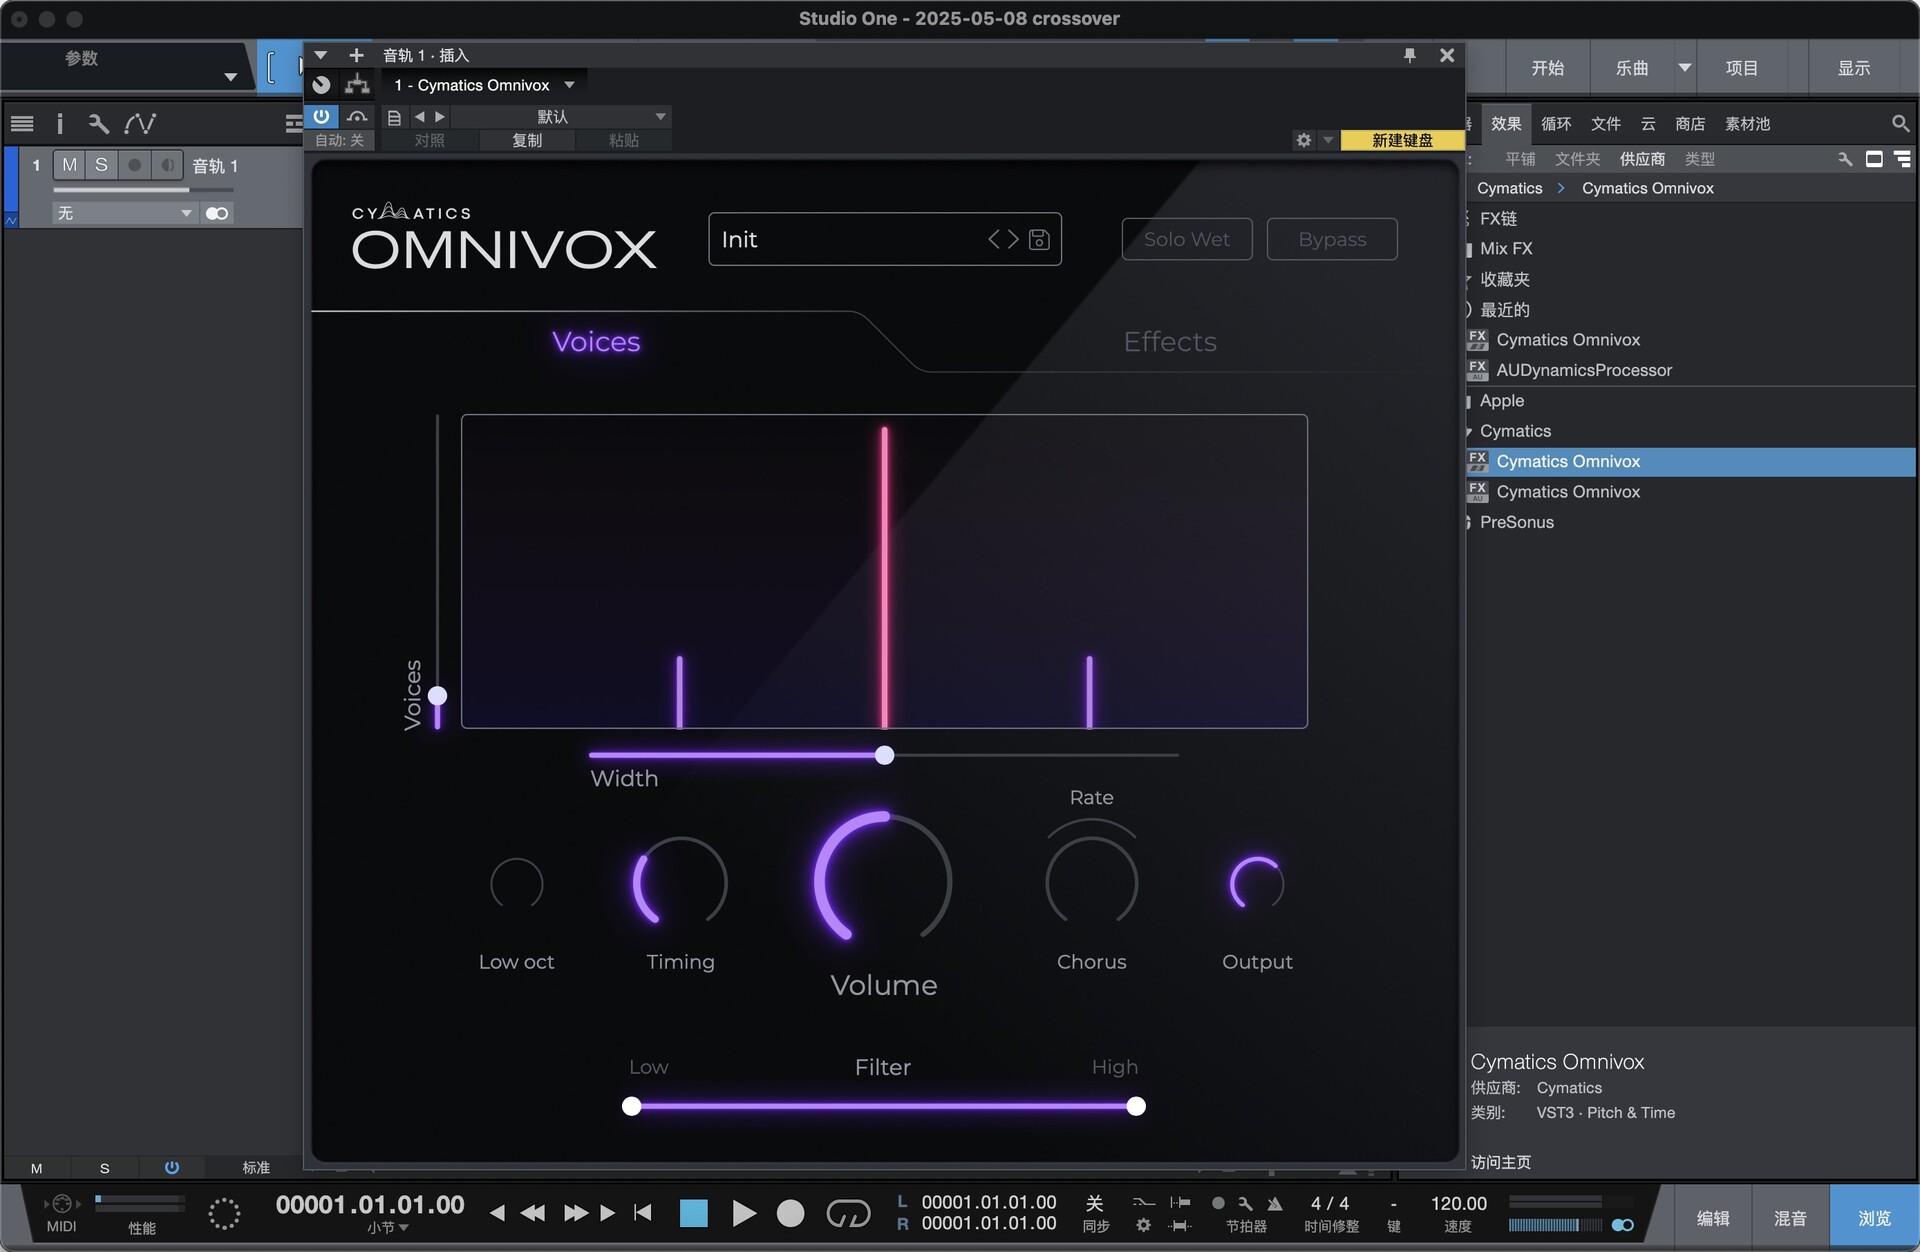This screenshot has height=1252, width=1920.
Task: Arm record on track 音轨 1
Action: tap(134, 165)
